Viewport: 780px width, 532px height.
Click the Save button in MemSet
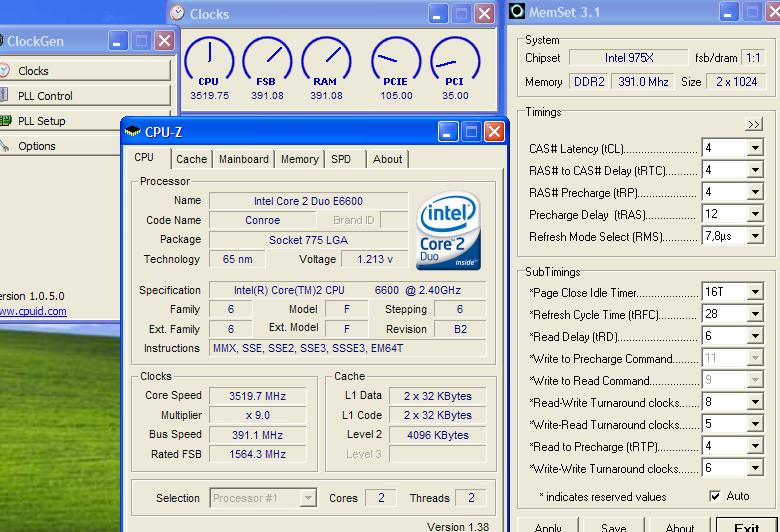613,526
